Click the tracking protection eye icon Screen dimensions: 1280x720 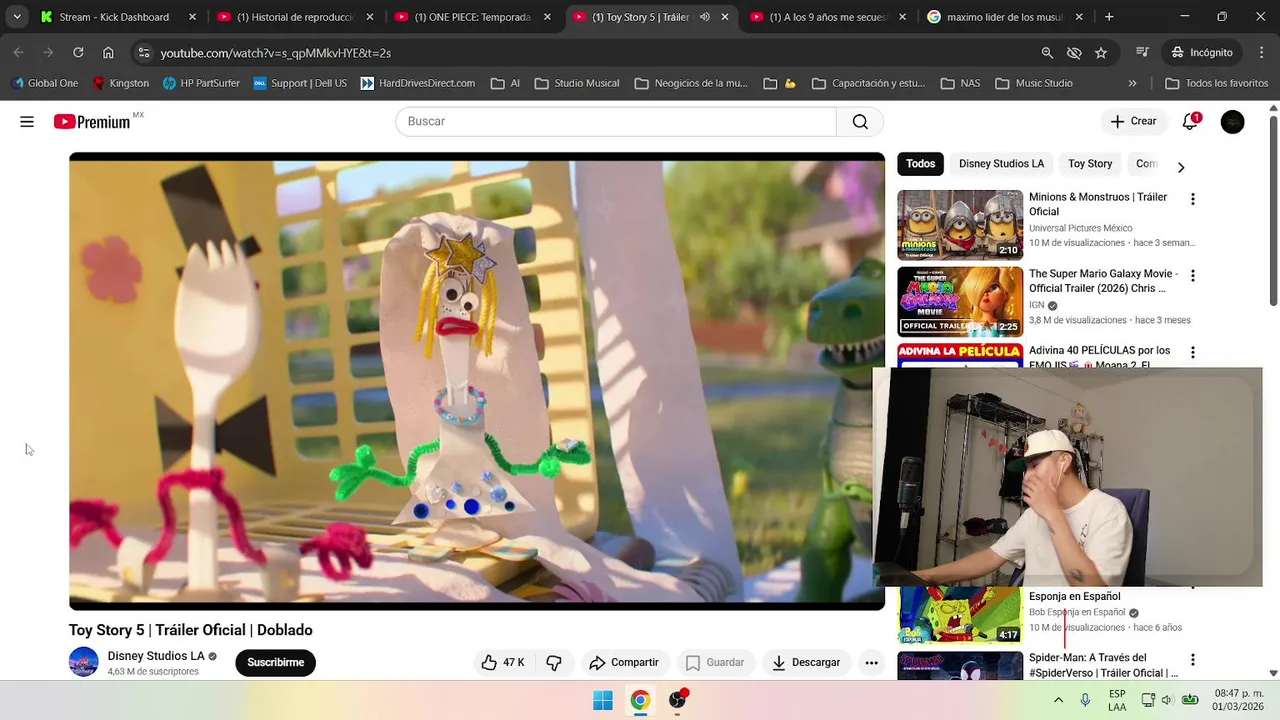(1074, 52)
